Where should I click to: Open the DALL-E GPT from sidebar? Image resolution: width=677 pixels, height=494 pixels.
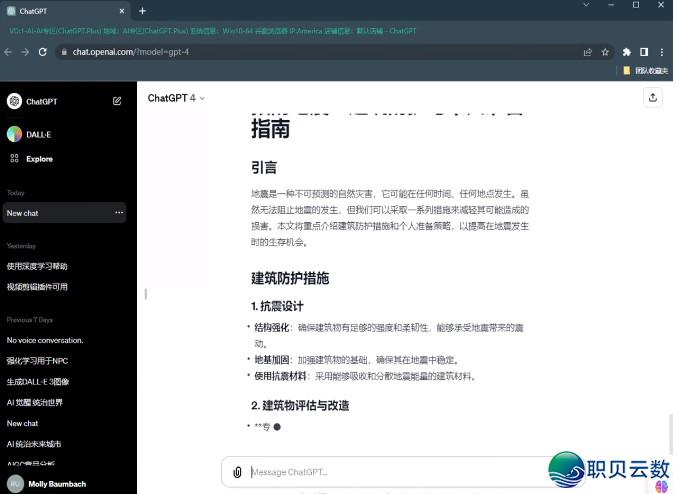(x=40, y=134)
